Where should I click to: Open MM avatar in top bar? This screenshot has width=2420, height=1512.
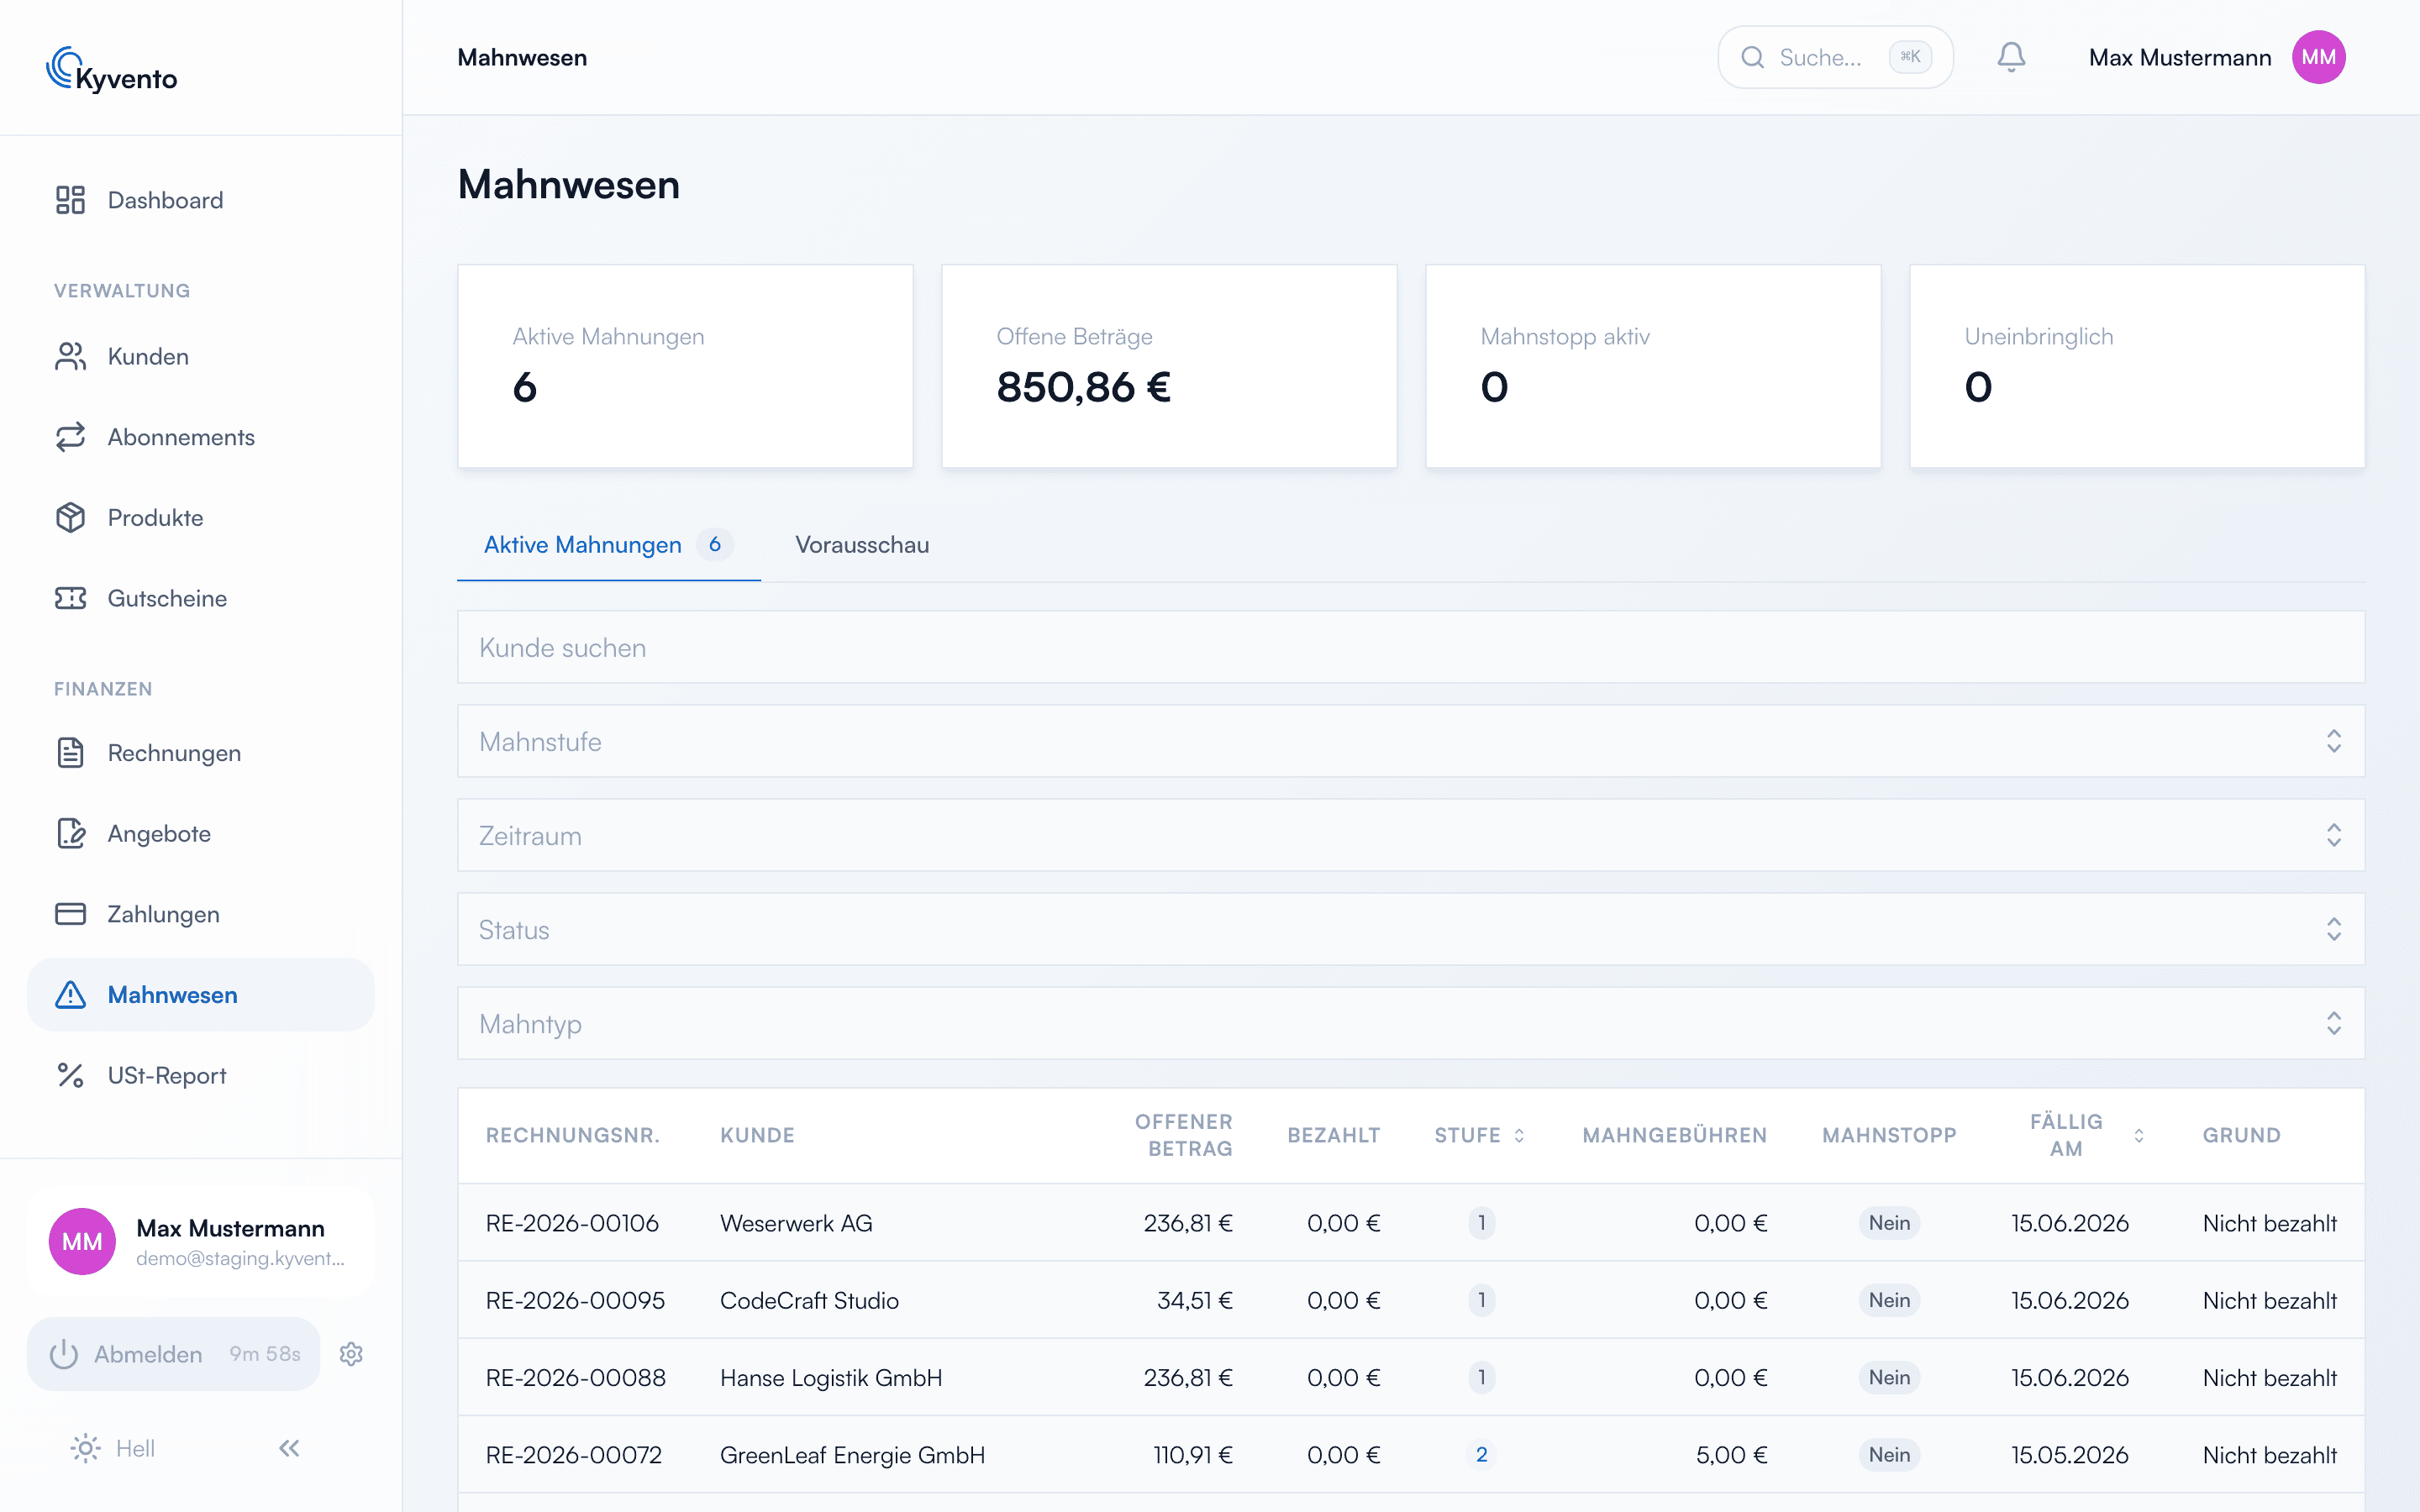tap(2318, 57)
